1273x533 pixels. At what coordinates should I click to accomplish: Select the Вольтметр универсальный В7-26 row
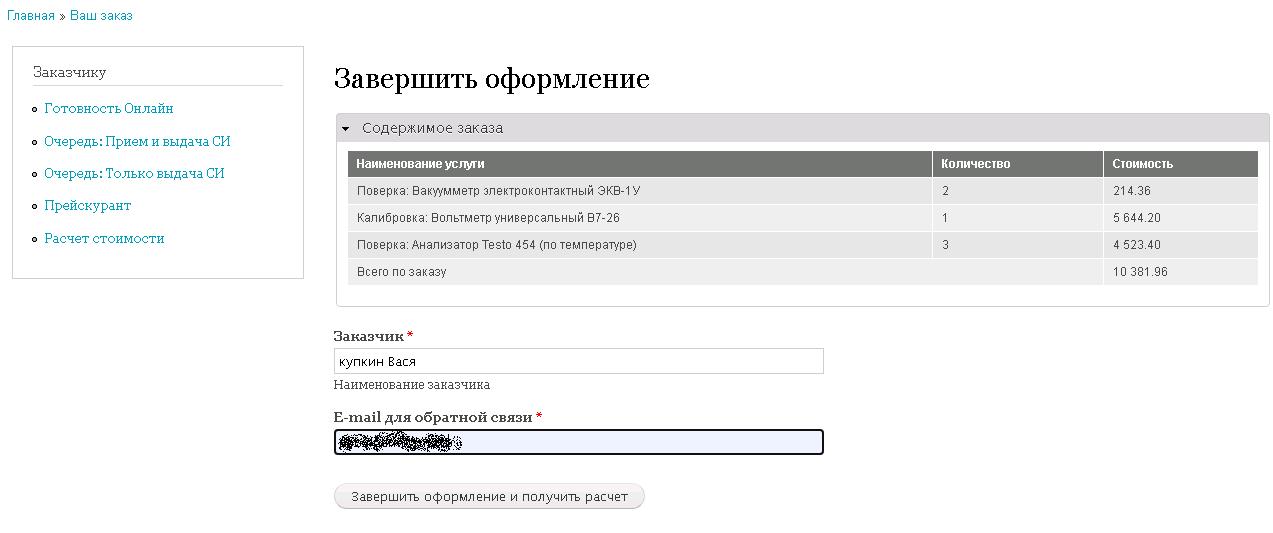click(x=803, y=218)
